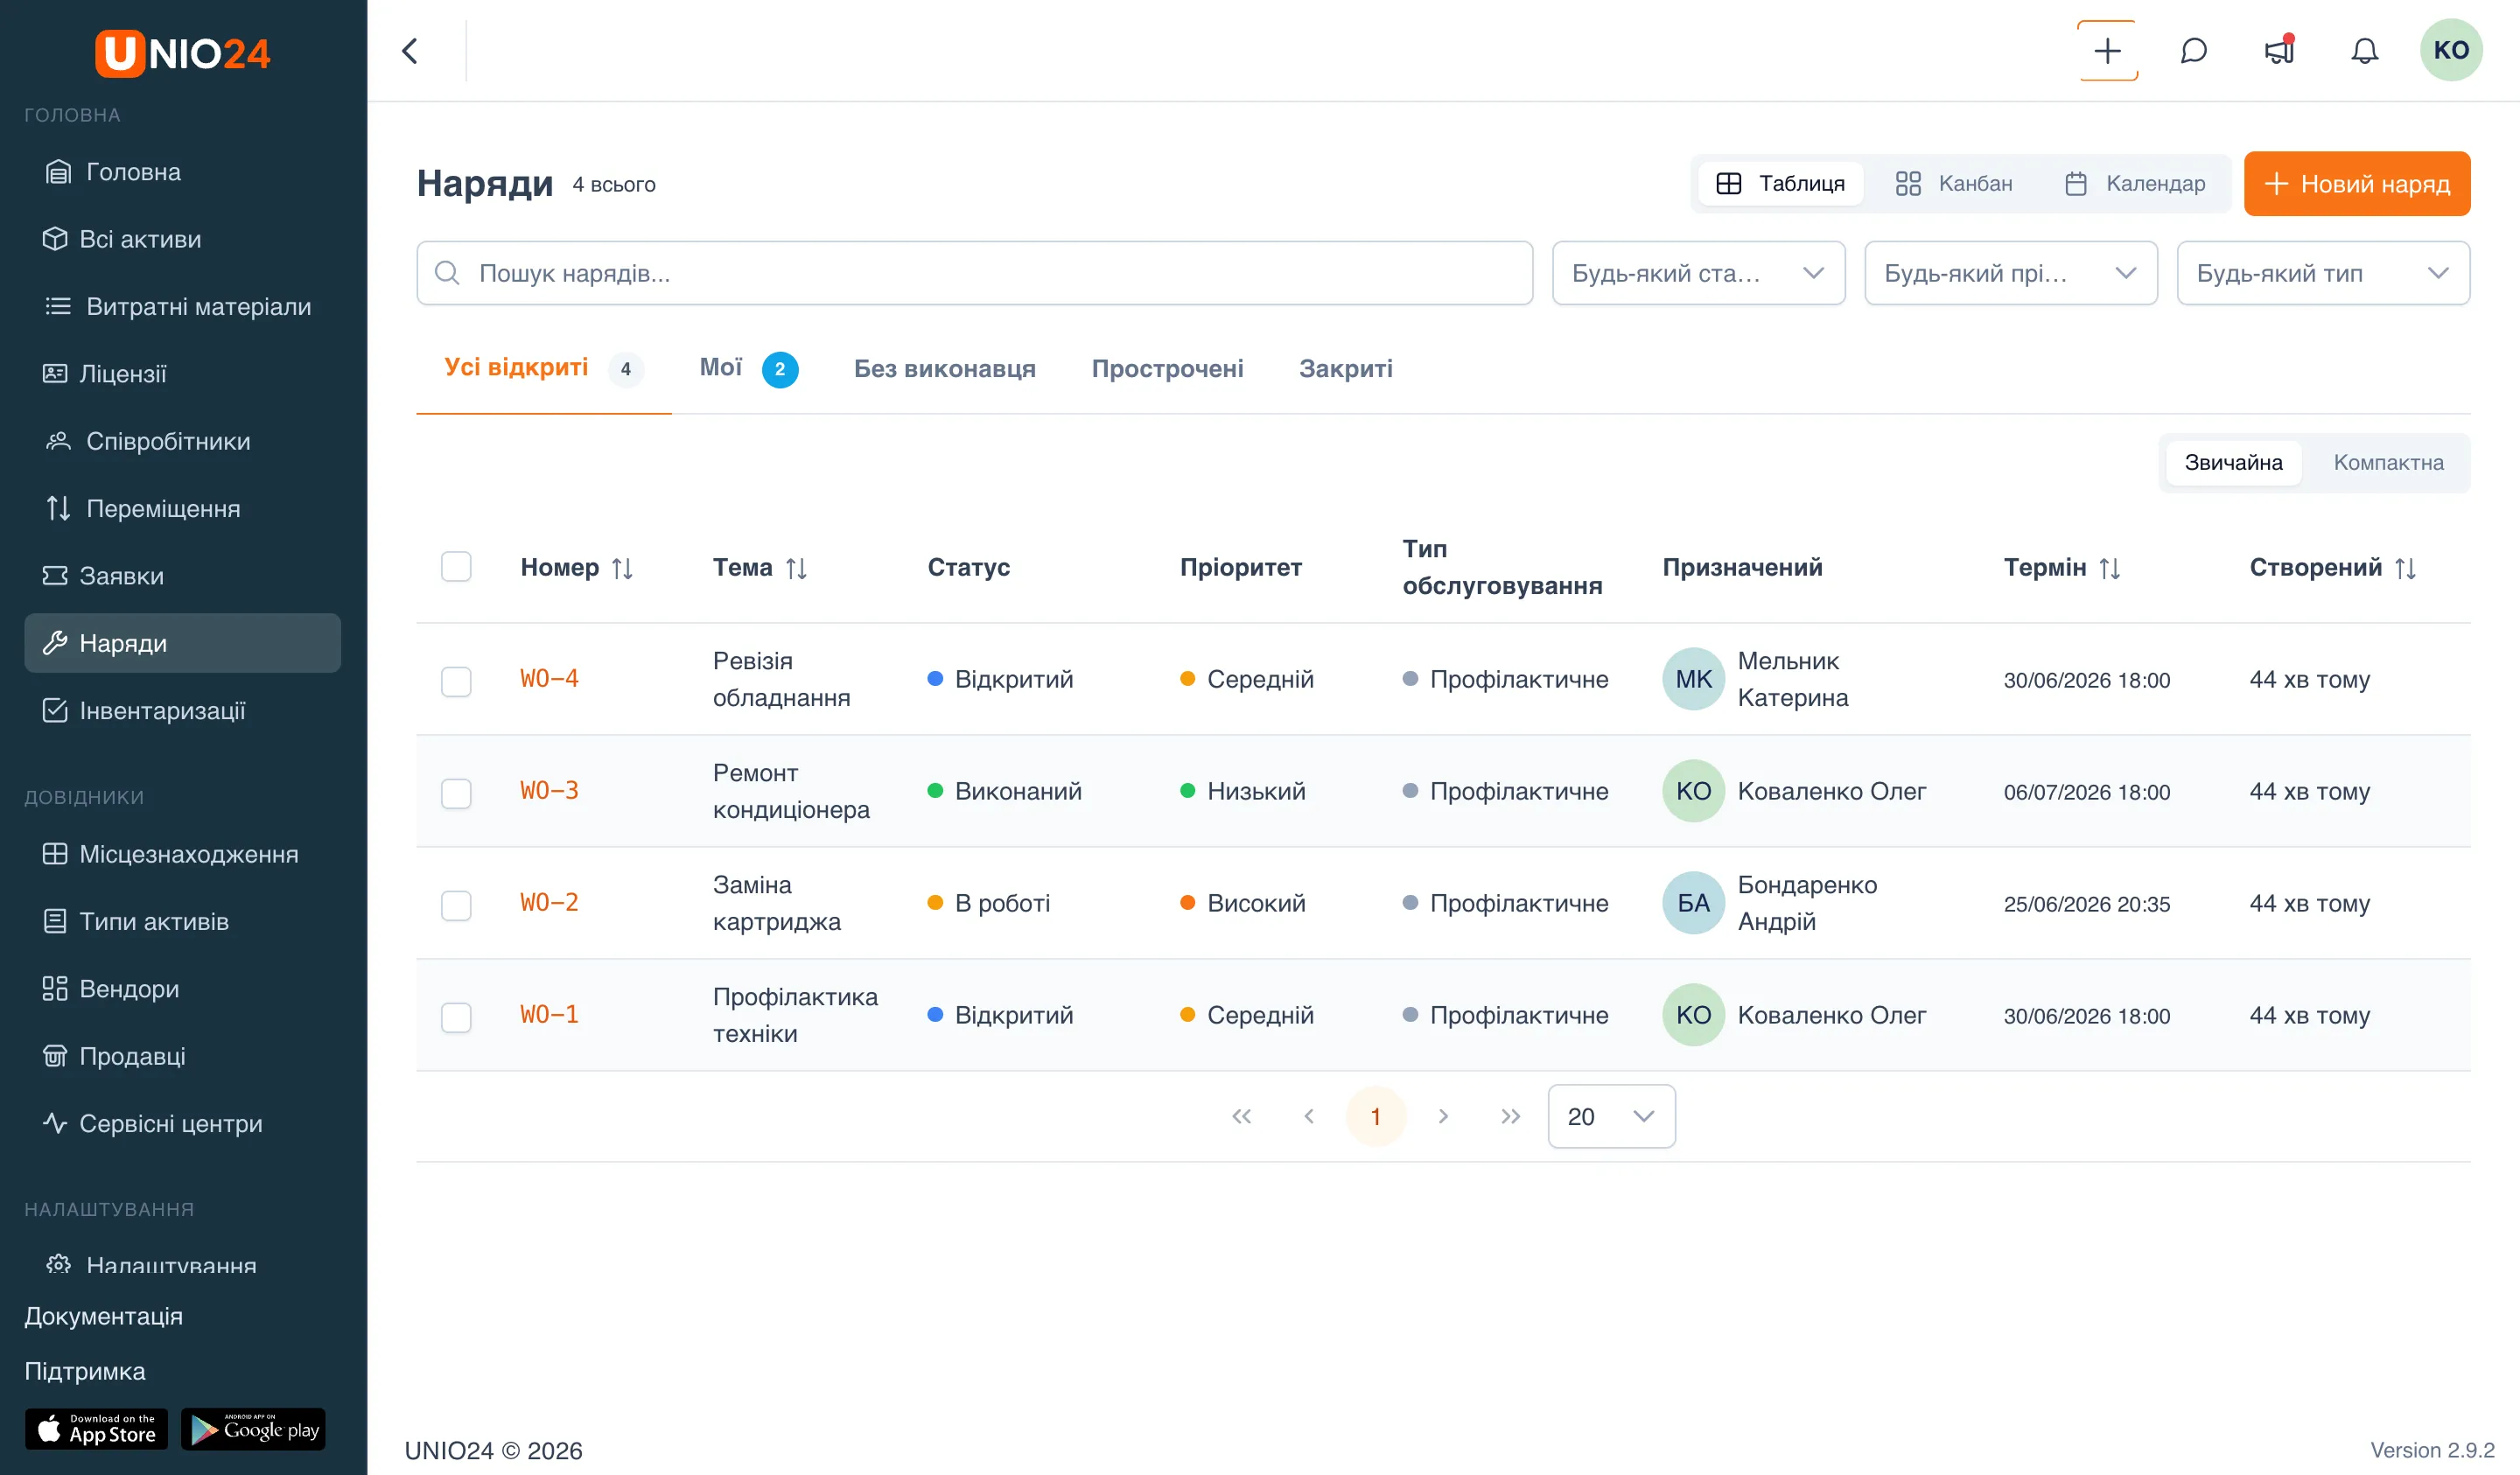Click the Пошук нарядів search field
This screenshot has width=2520, height=1475.
(974, 273)
